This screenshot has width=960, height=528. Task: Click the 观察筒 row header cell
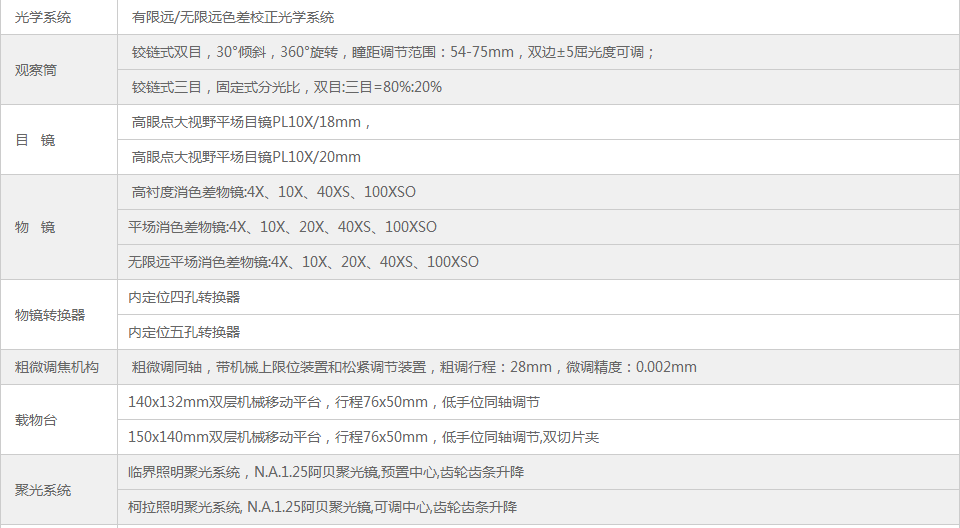click(36, 70)
